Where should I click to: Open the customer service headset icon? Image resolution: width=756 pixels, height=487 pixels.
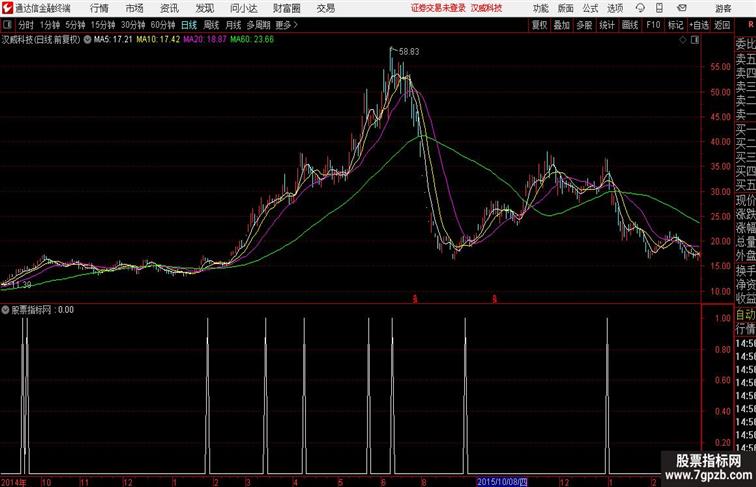pyautogui.click(x=640, y=8)
